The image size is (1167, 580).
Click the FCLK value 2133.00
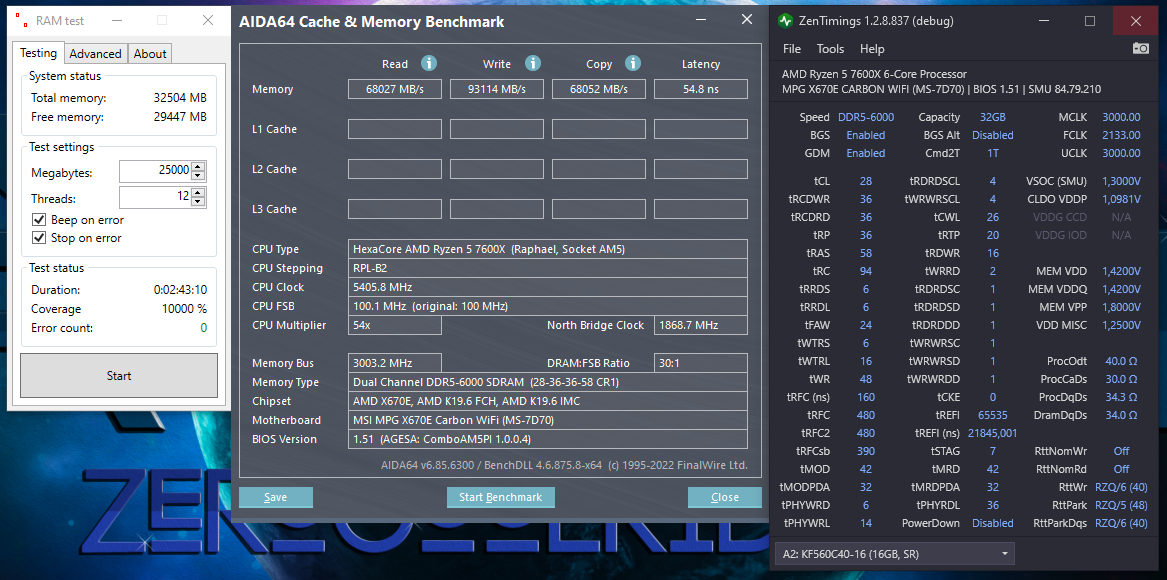click(1122, 135)
